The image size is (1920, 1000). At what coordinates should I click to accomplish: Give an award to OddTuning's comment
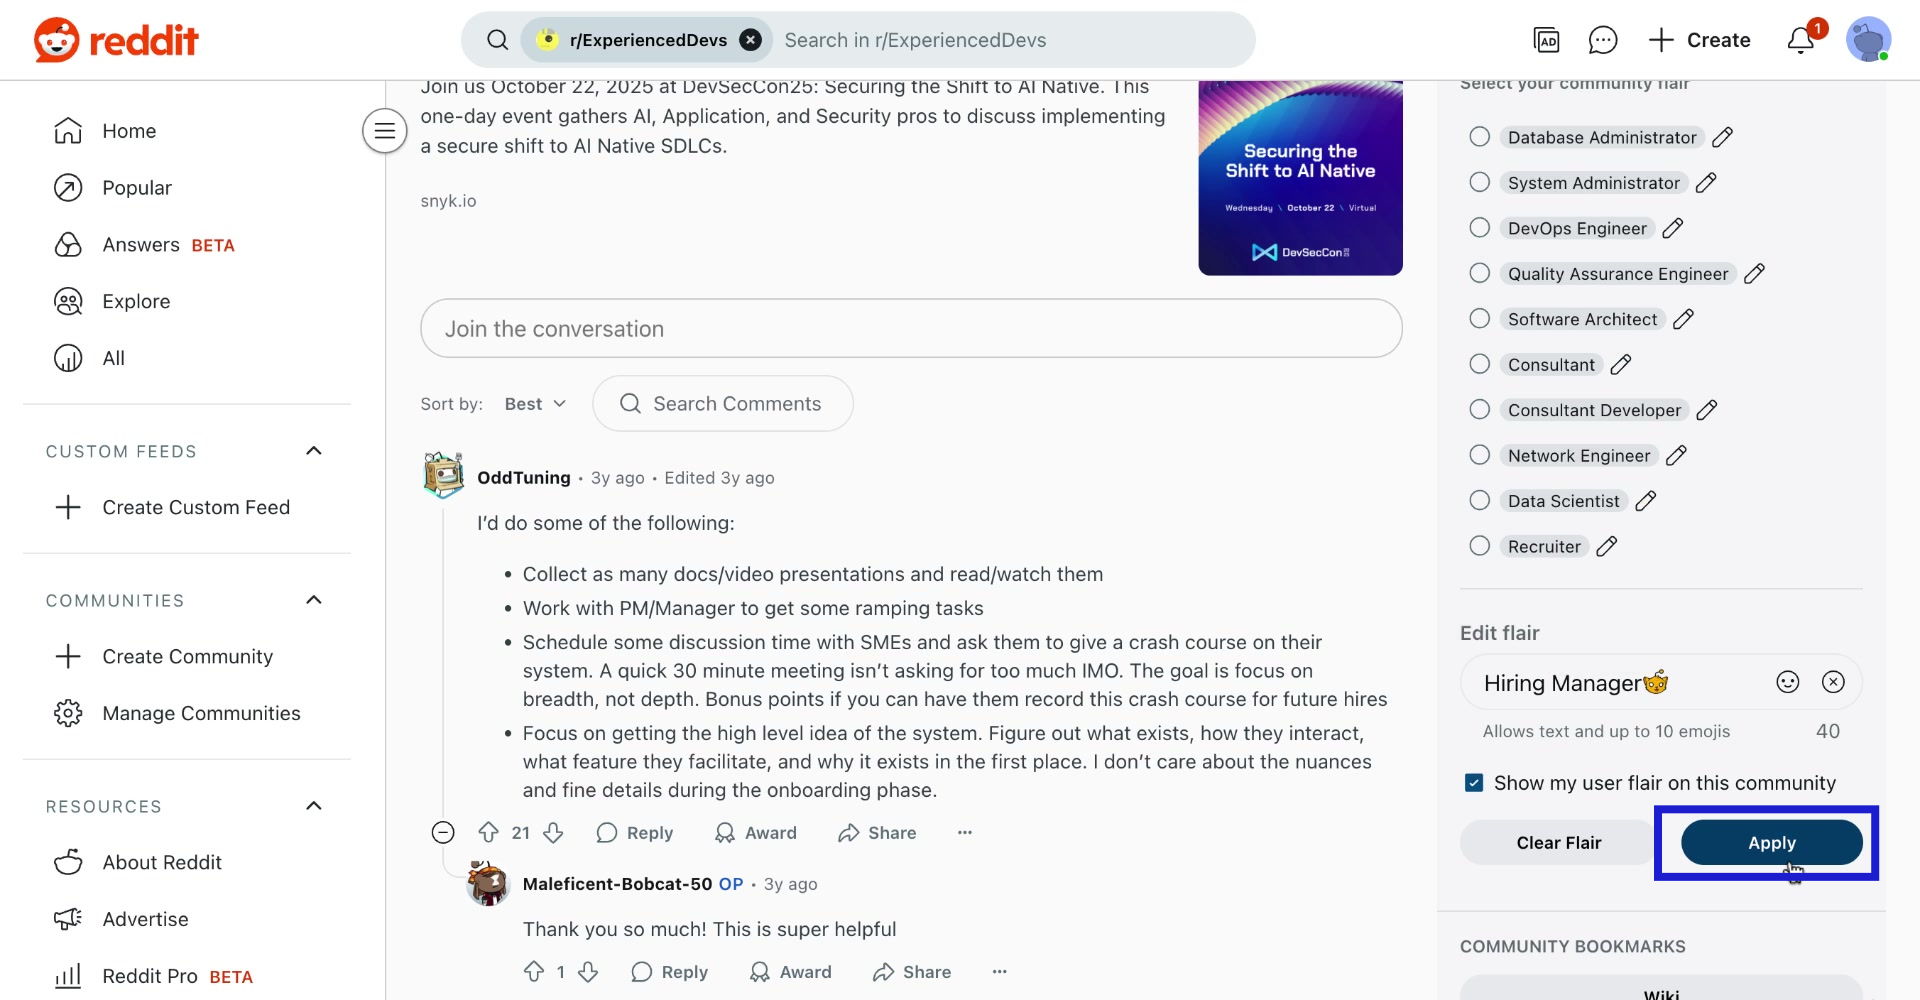pos(756,832)
